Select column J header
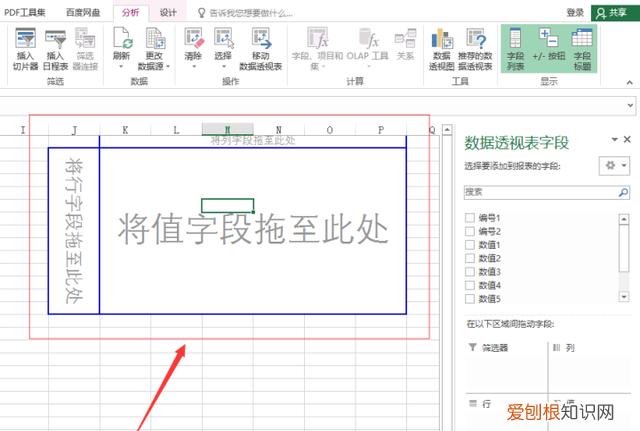Viewport: 640px width, 431px height. tap(74, 130)
